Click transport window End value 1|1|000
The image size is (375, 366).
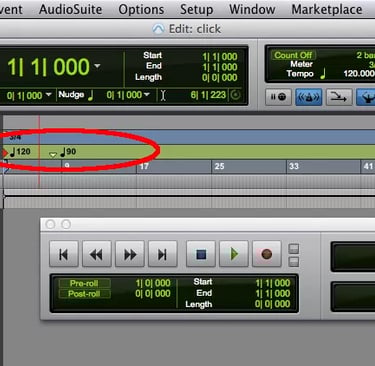point(272,293)
